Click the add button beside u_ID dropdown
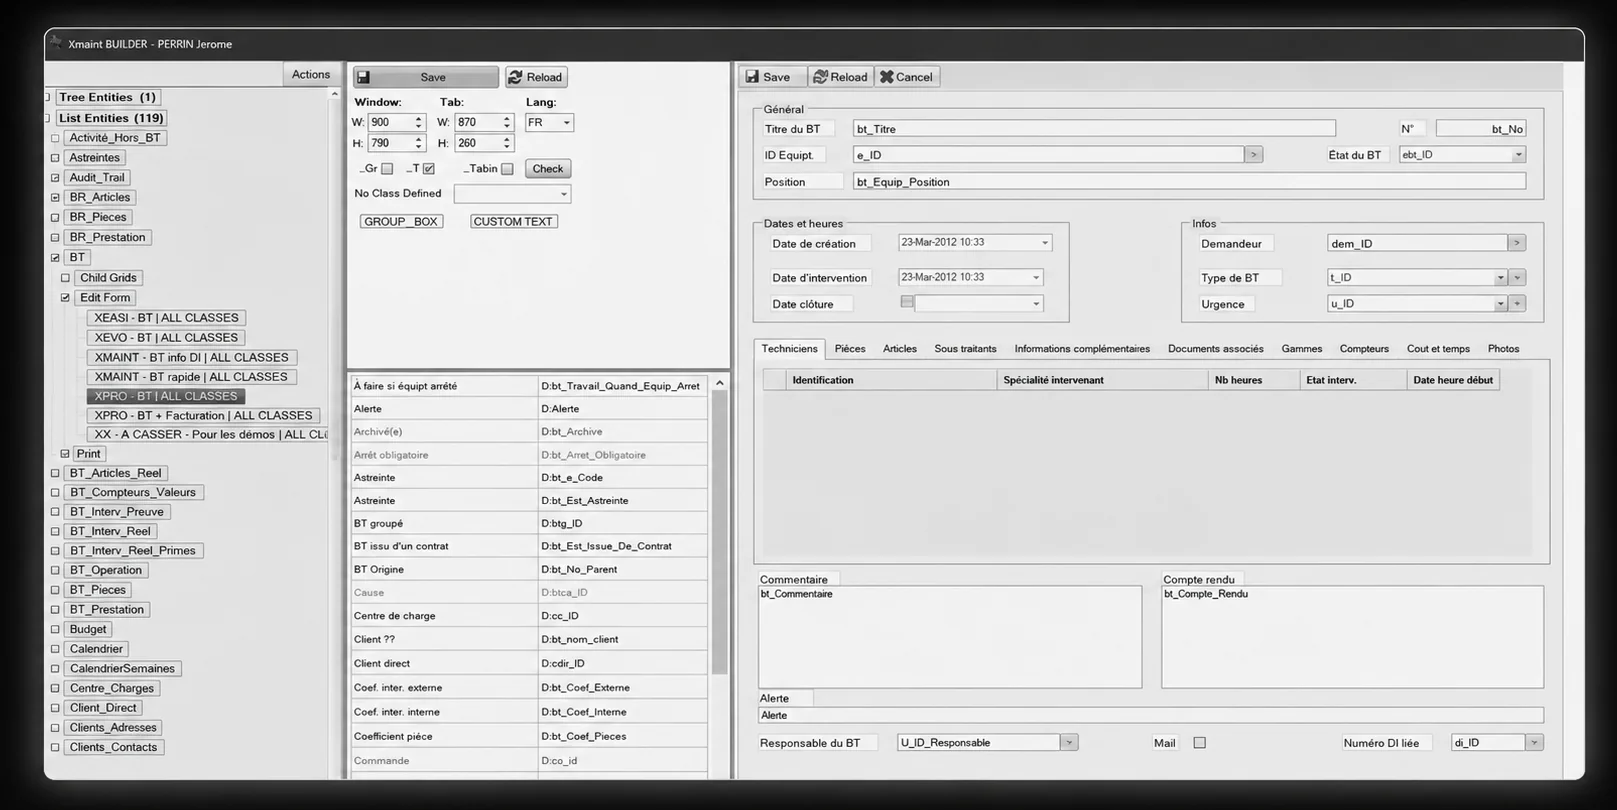The width and height of the screenshot is (1617, 810). click(1517, 304)
